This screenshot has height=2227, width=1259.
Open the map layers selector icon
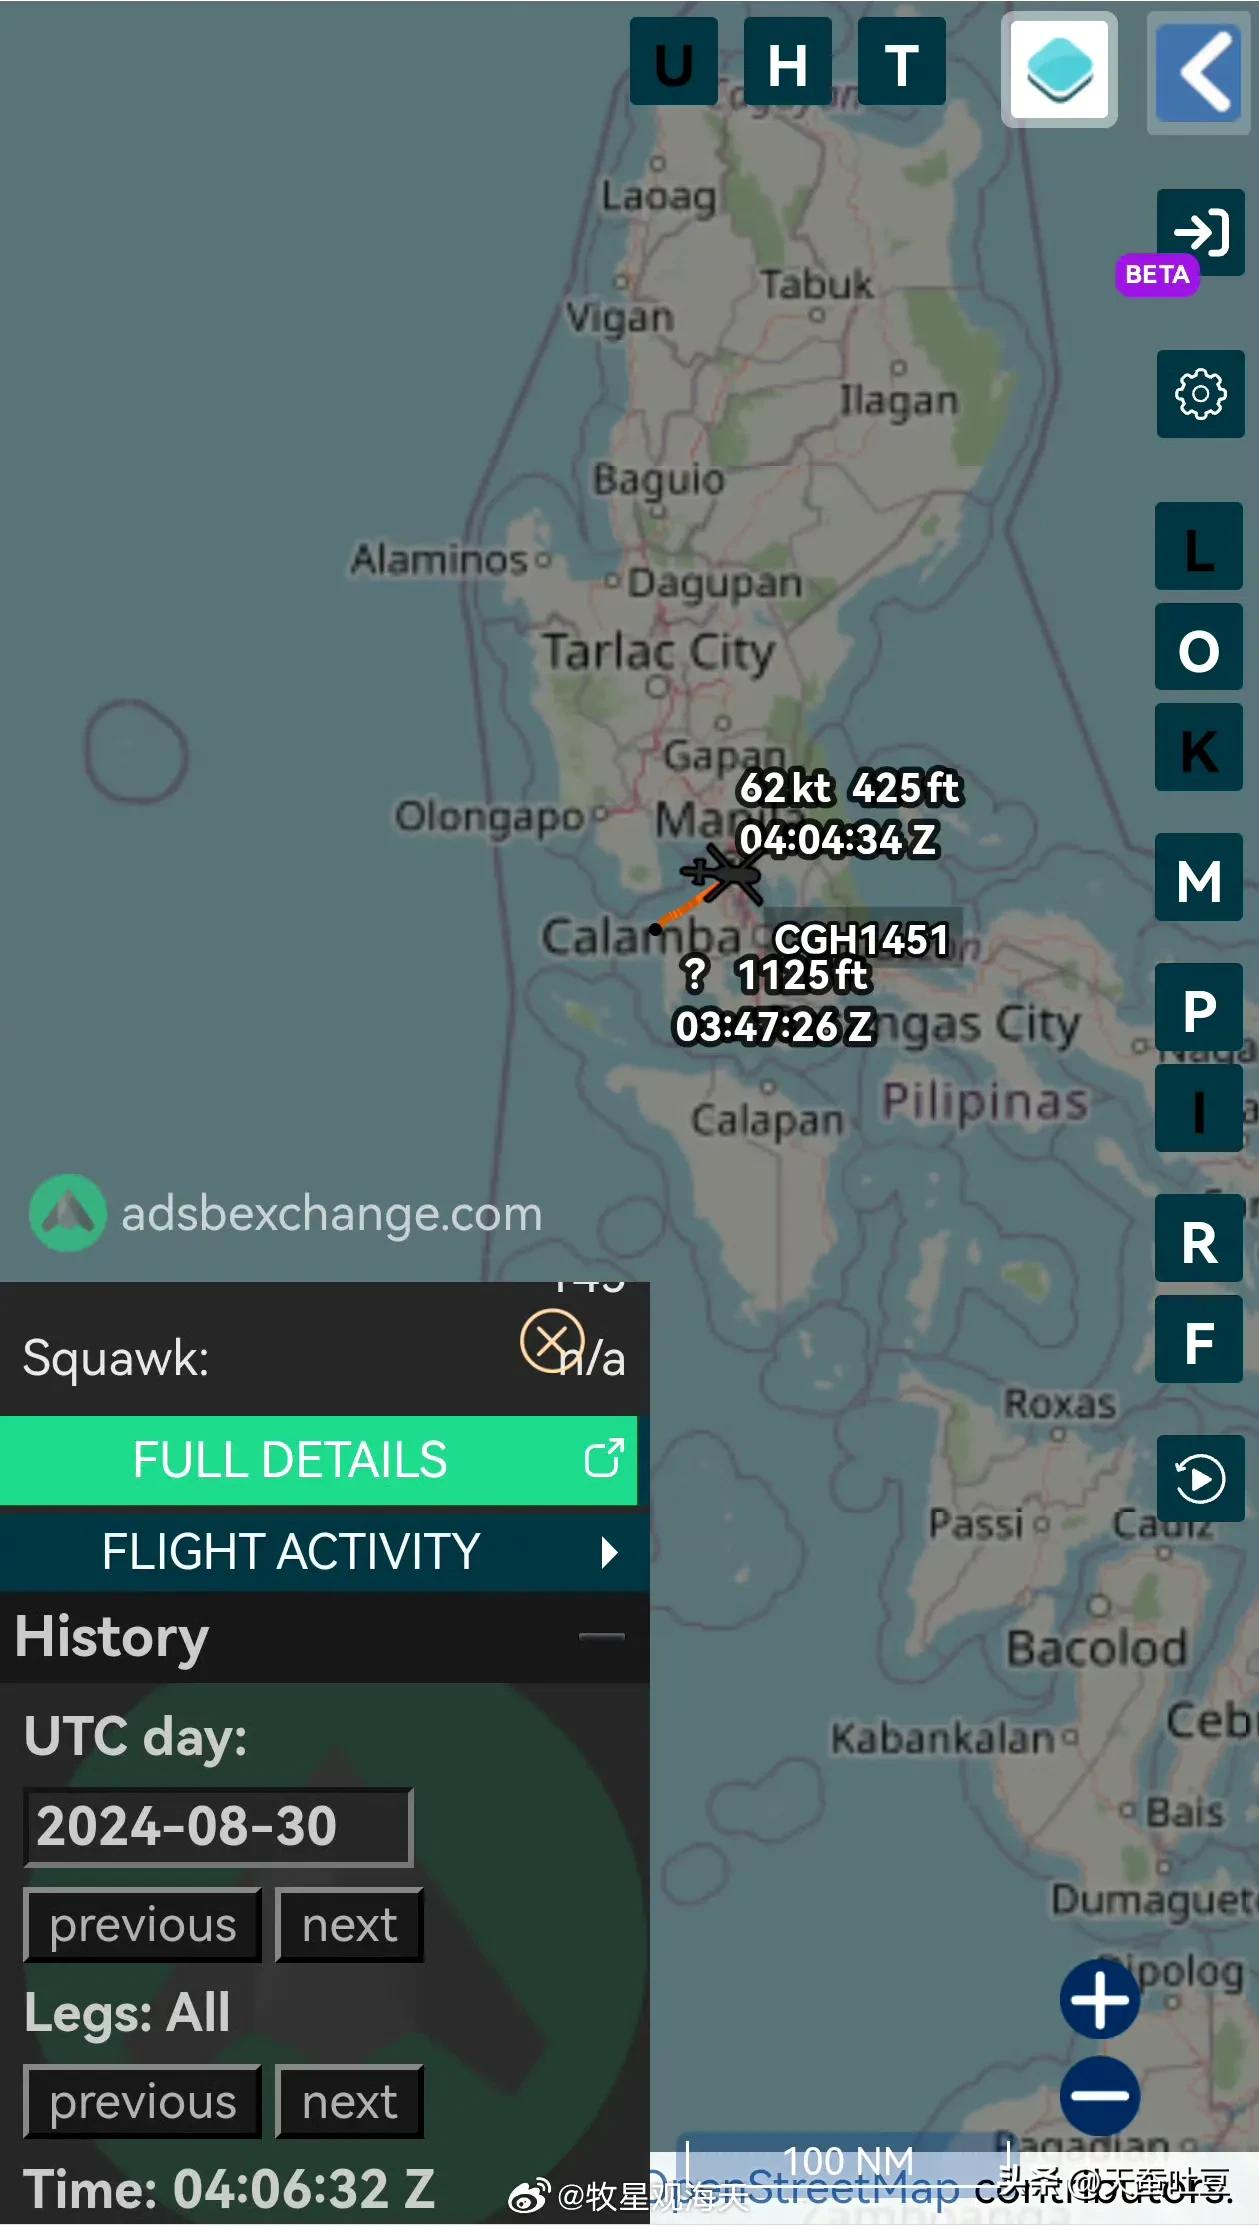click(x=1059, y=69)
